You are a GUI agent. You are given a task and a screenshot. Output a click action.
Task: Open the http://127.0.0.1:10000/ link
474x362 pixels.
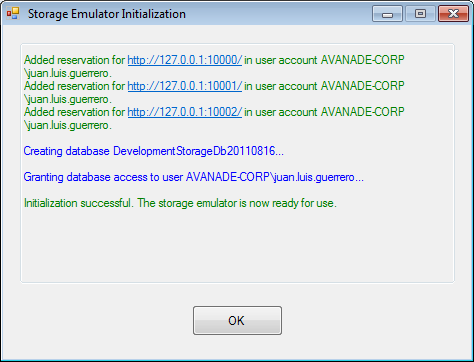click(185, 60)
